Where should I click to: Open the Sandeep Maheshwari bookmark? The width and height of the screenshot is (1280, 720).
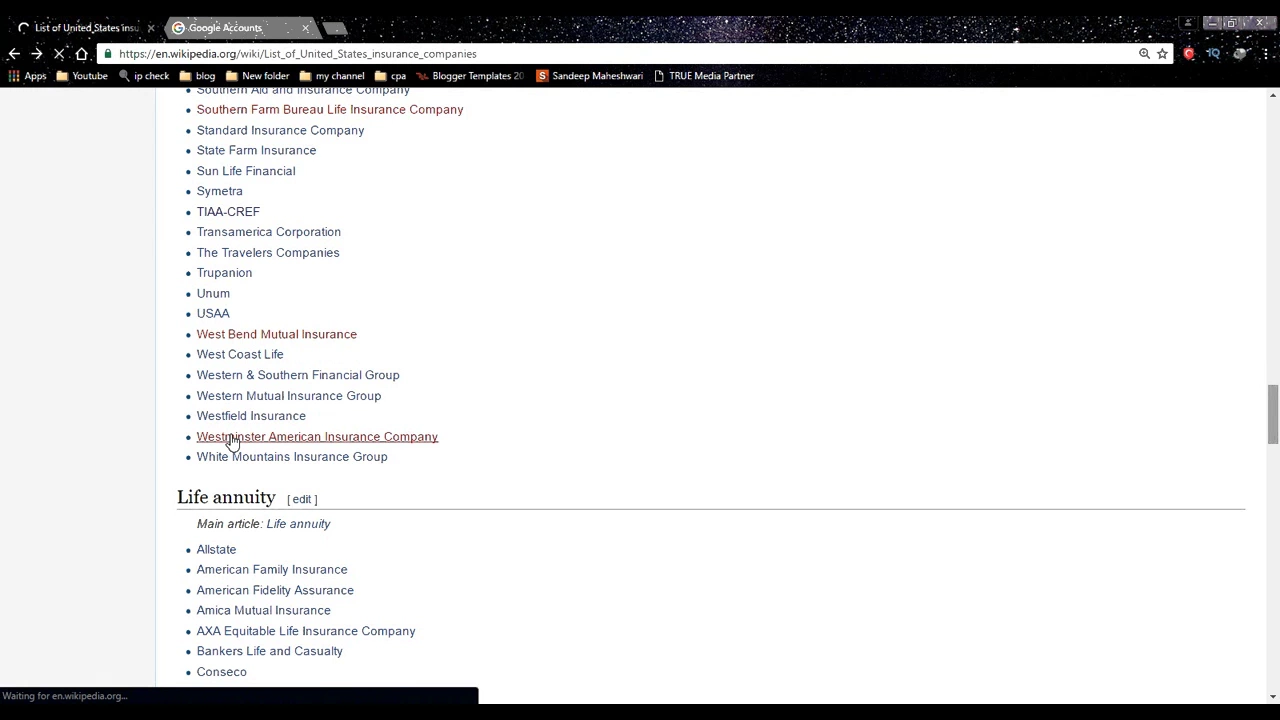point(589,76)
